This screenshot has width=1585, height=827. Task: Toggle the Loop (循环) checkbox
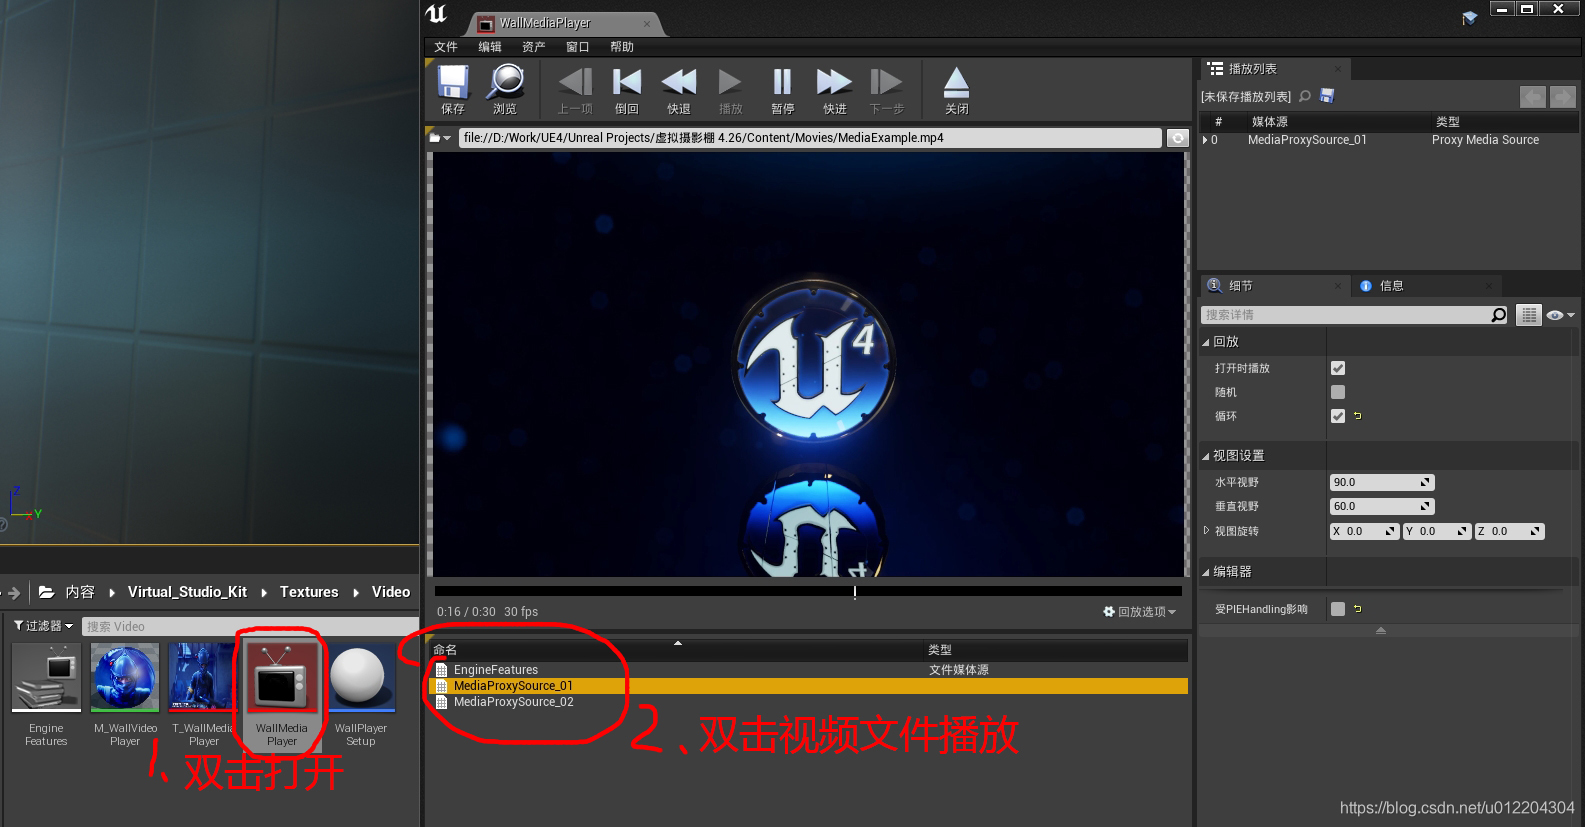click(x=1338, y=416)
